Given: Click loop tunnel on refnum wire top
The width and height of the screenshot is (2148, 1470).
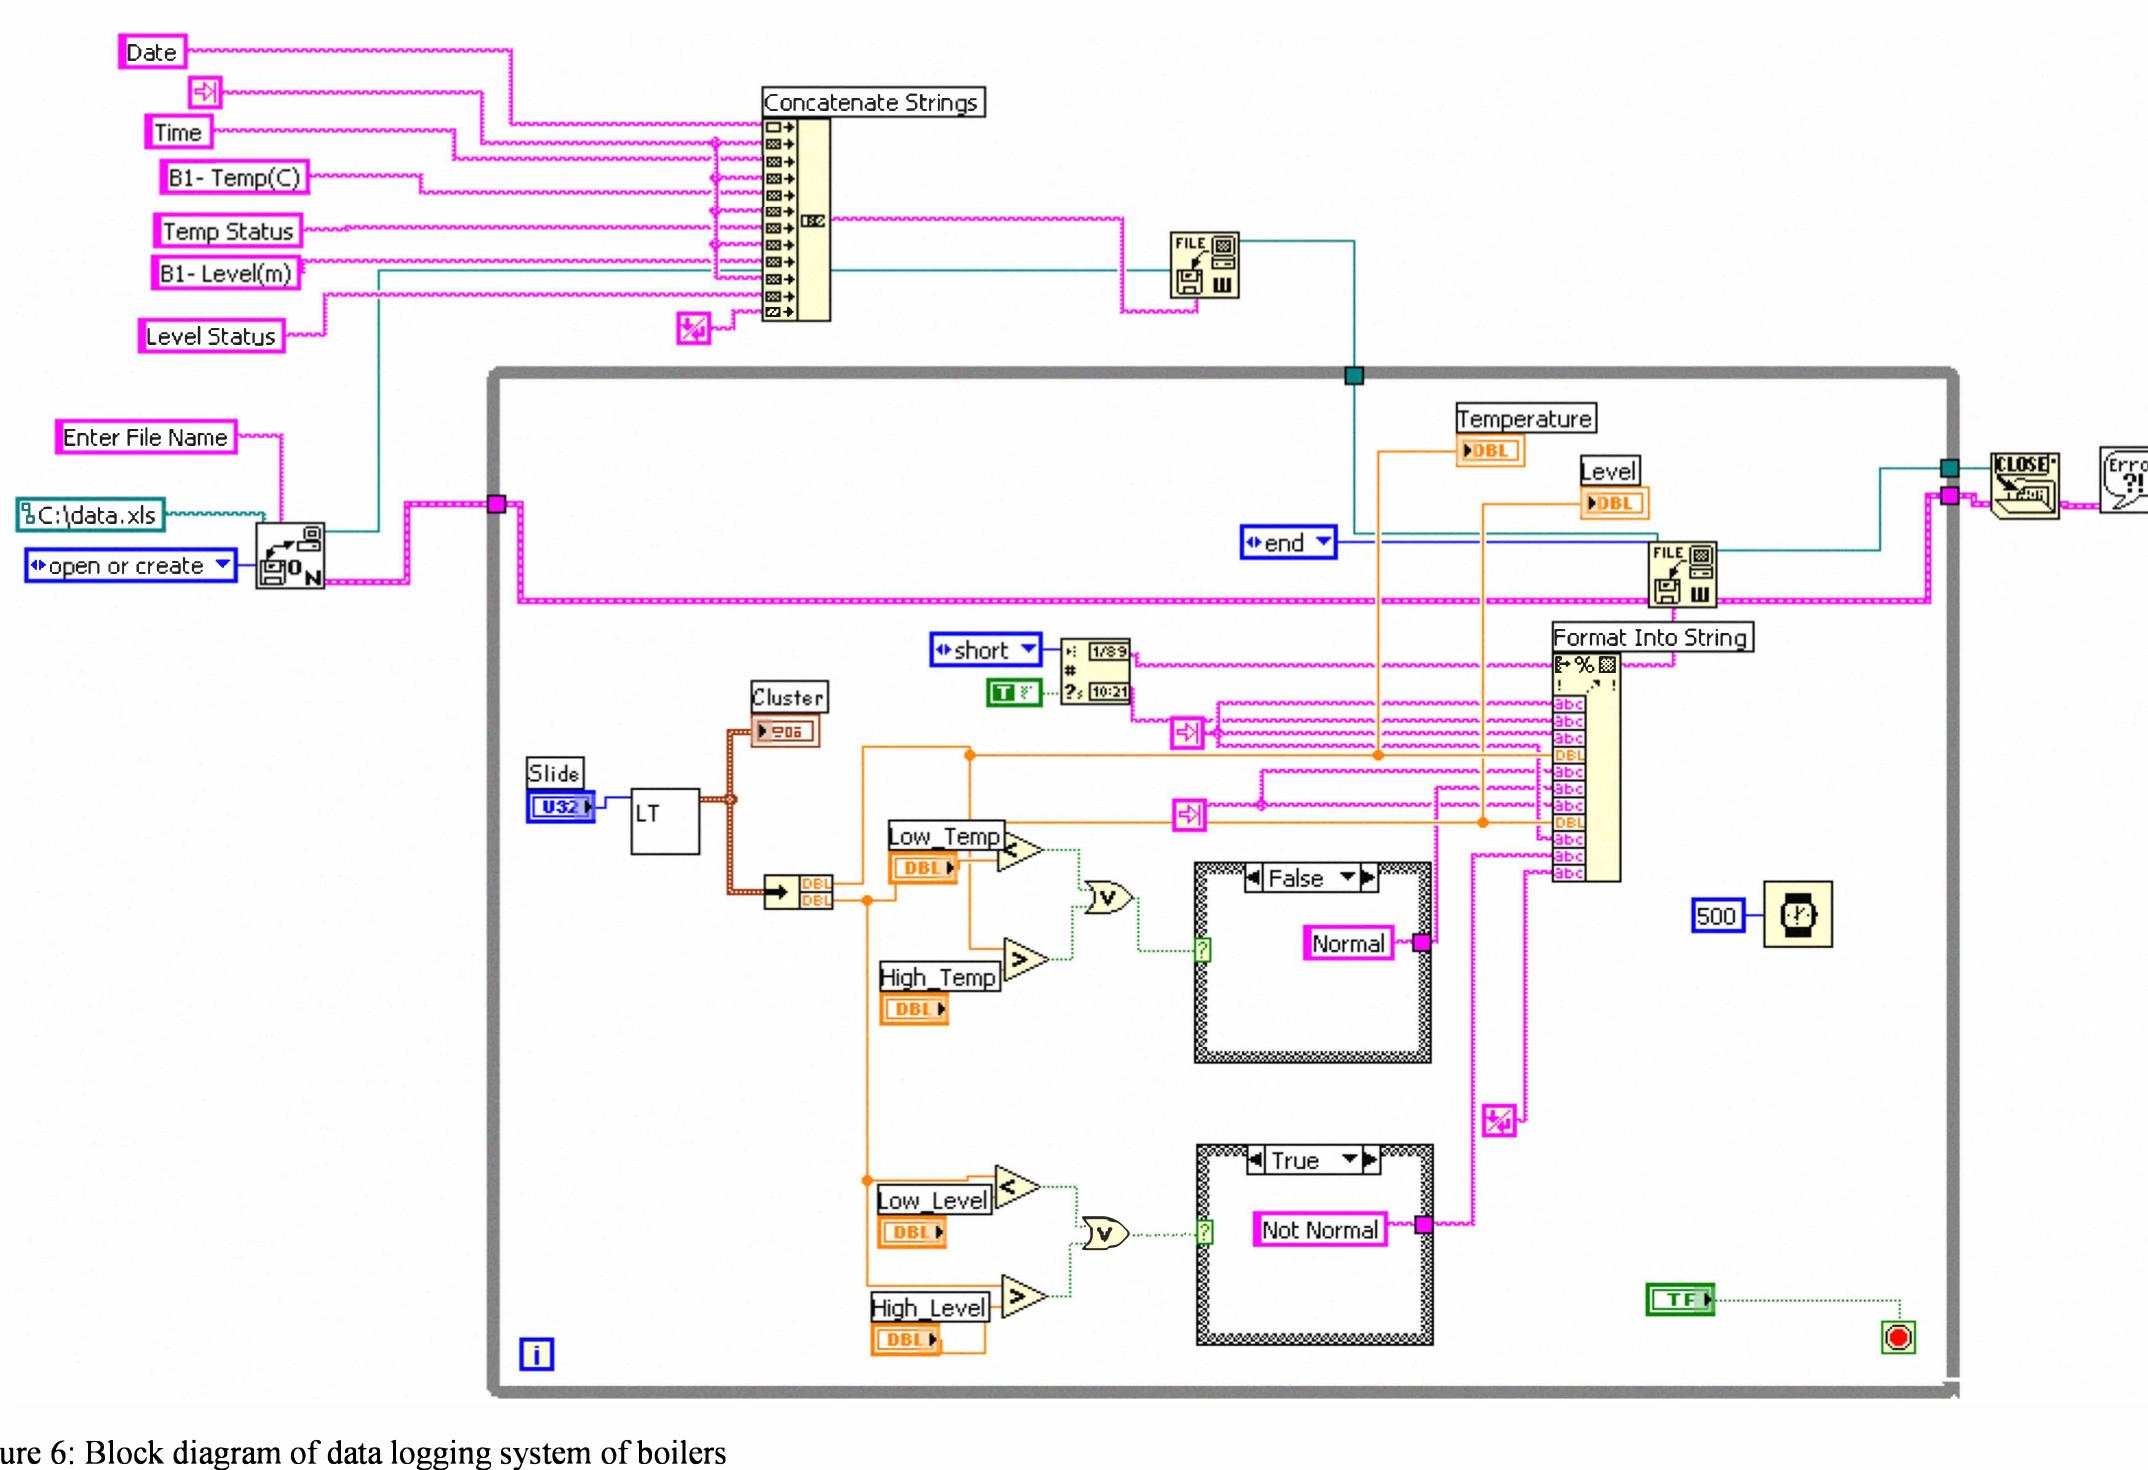Looking at the screenshot, I should click(1354, 375).
